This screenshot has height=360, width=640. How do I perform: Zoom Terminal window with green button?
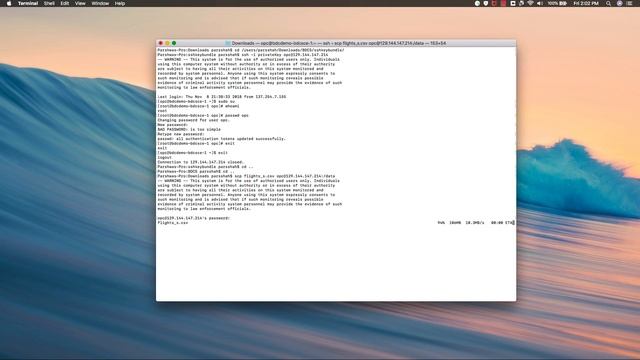[174, 43]
